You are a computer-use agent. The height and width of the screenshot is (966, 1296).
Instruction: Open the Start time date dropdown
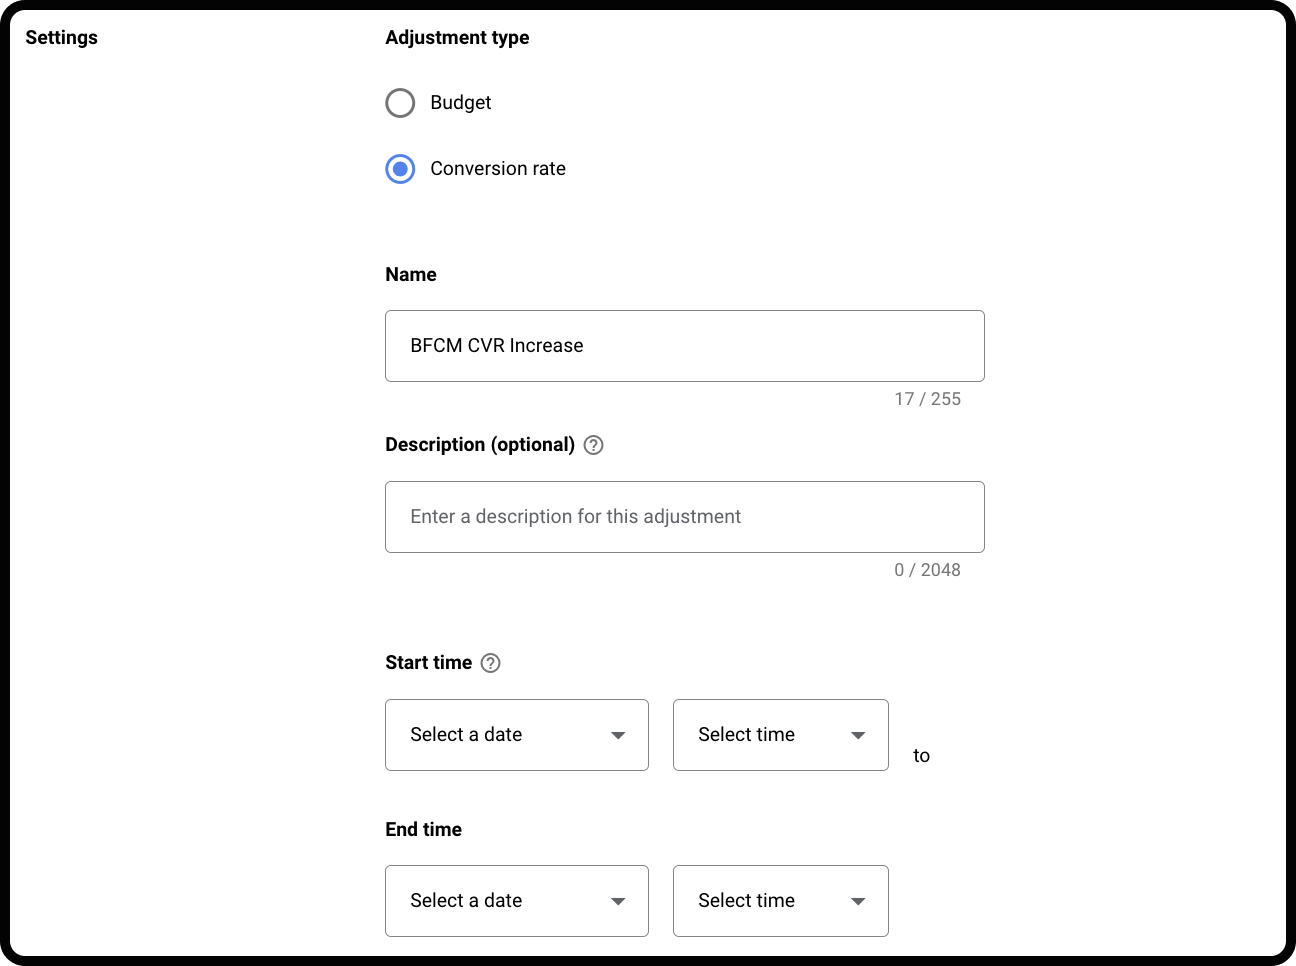(x=517, y=735)
